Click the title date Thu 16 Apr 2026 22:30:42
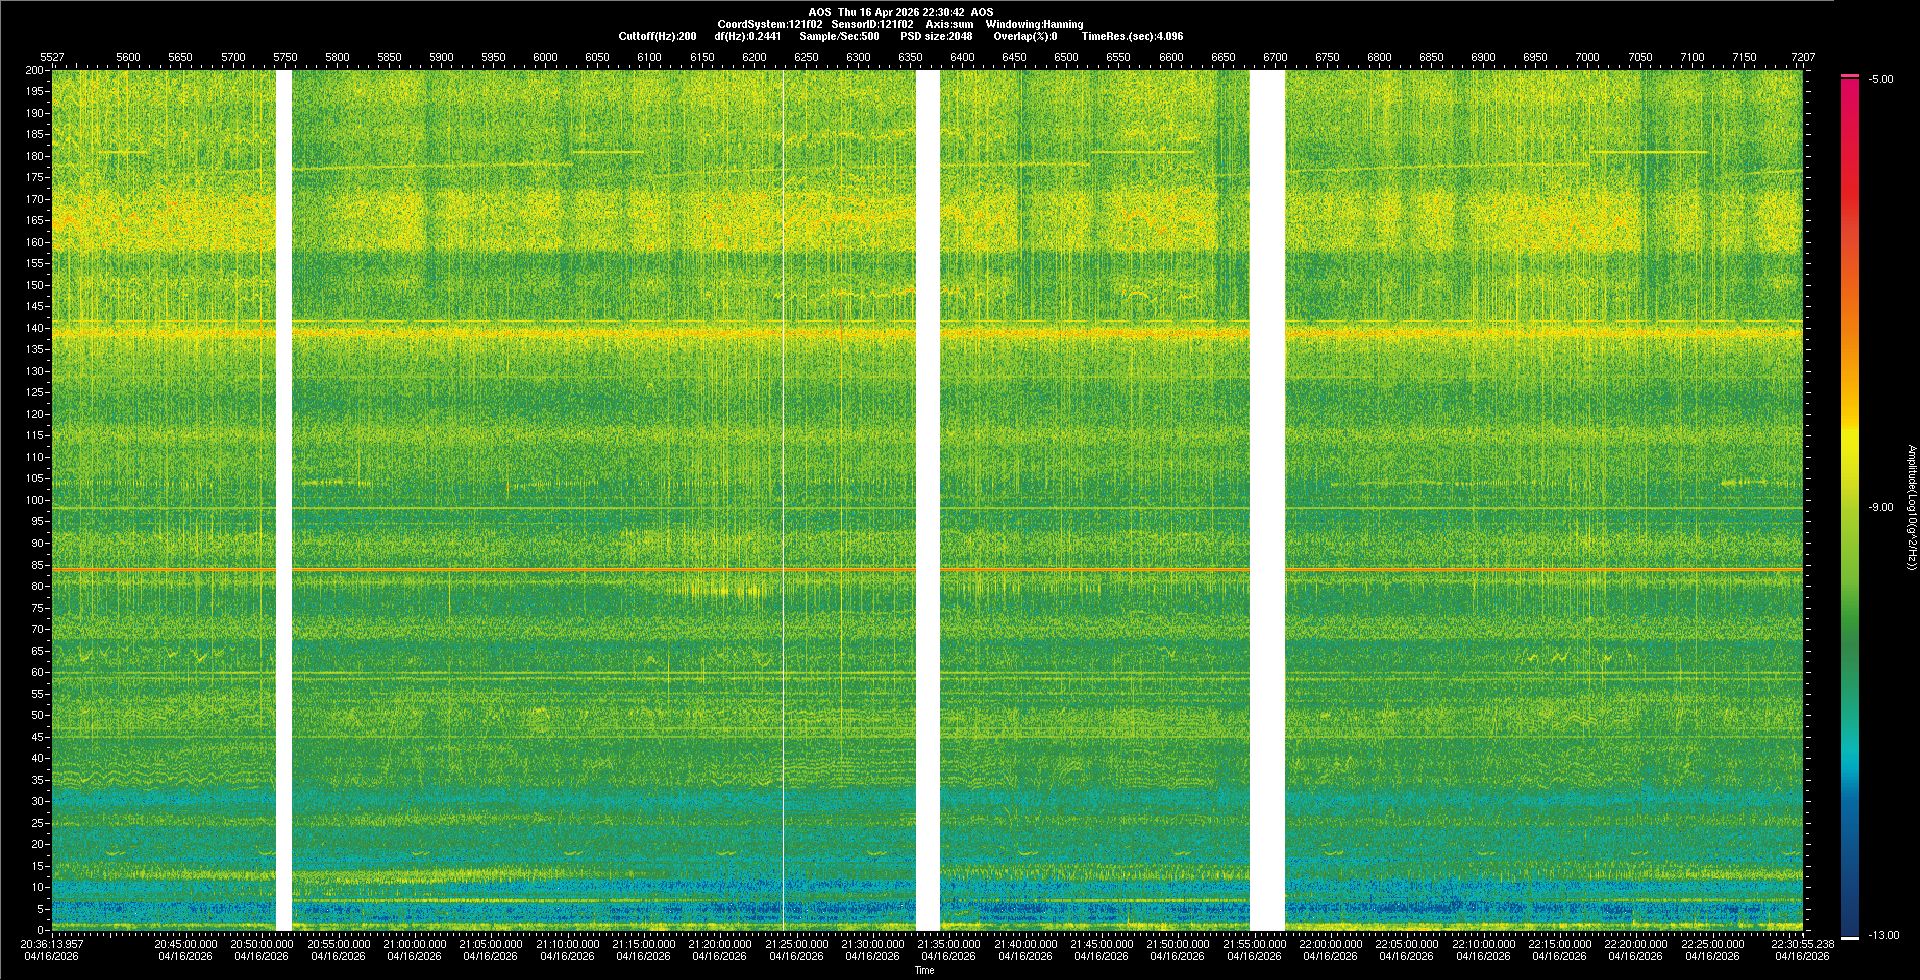 (901, 12)
